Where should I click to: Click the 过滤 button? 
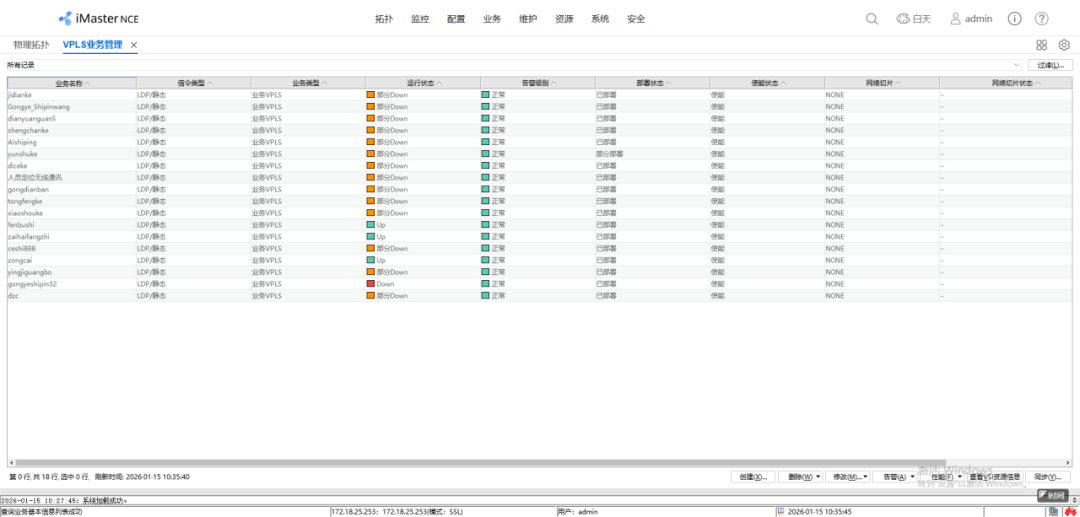click(1052, 65)
